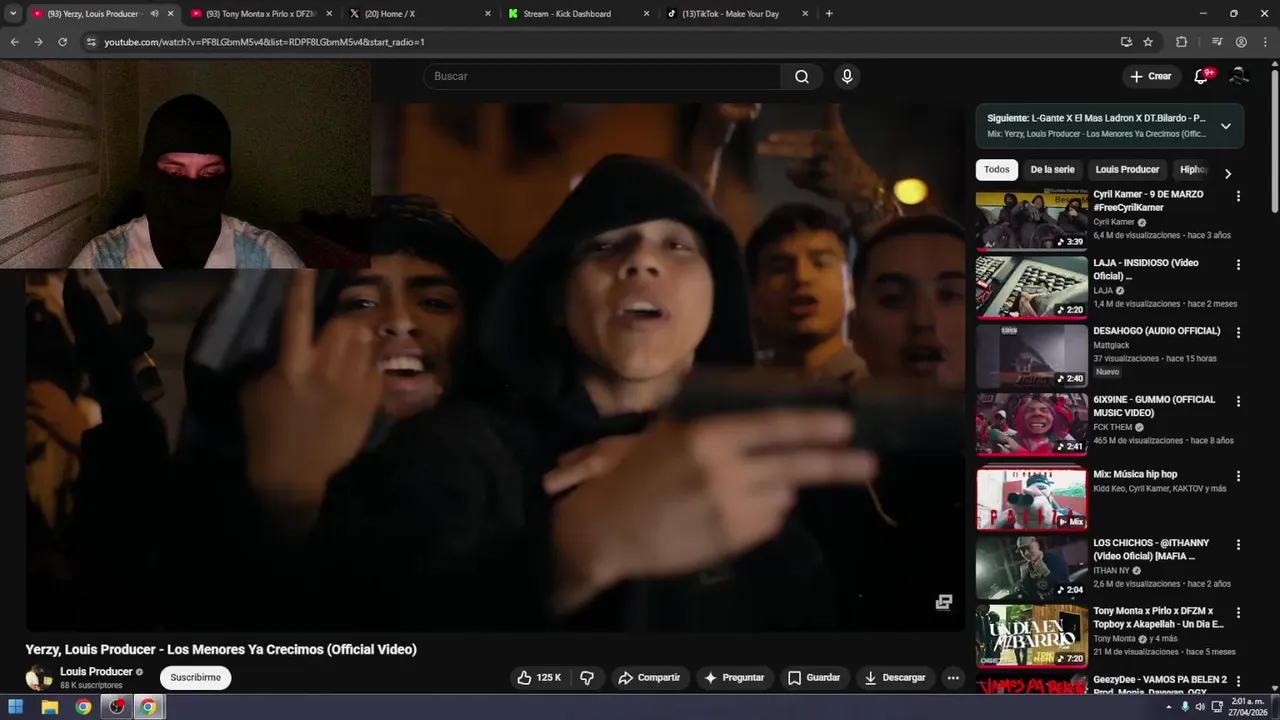The image size is (1280, 720).
Task: Open options for DESAHOGO video
Action: click(x=1238, y=333)
